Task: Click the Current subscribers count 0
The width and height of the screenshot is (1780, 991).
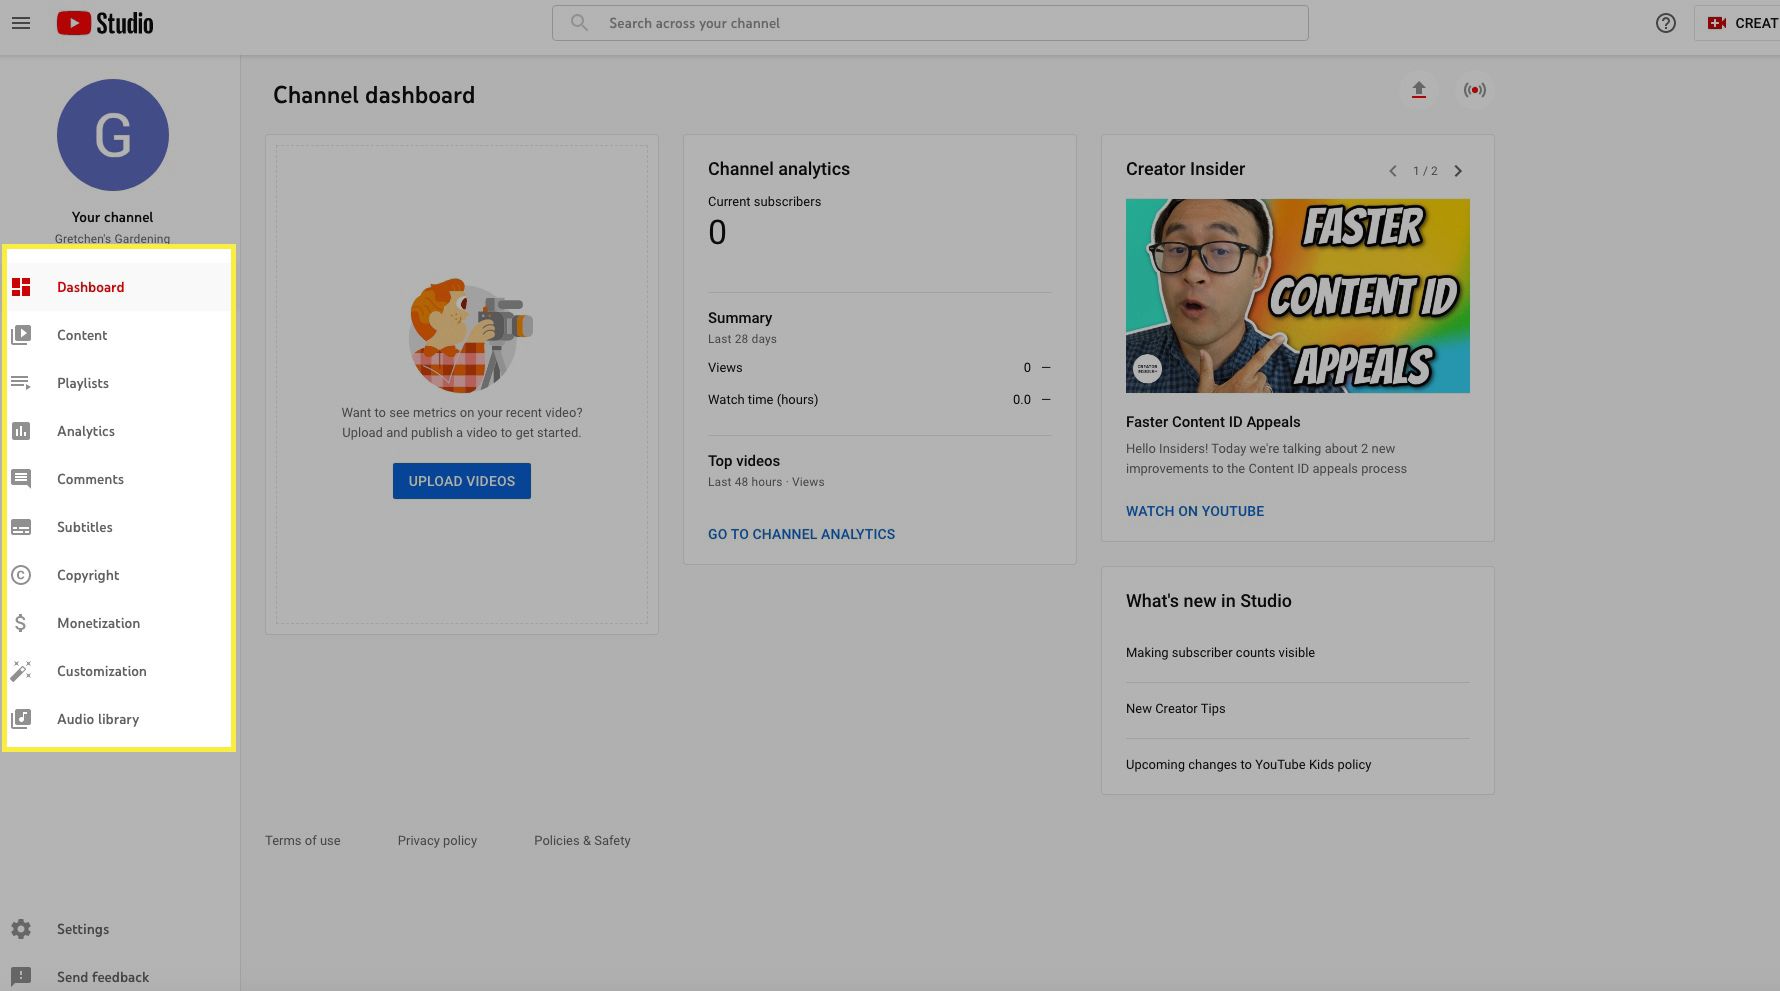Action: (x=717, y=233)
